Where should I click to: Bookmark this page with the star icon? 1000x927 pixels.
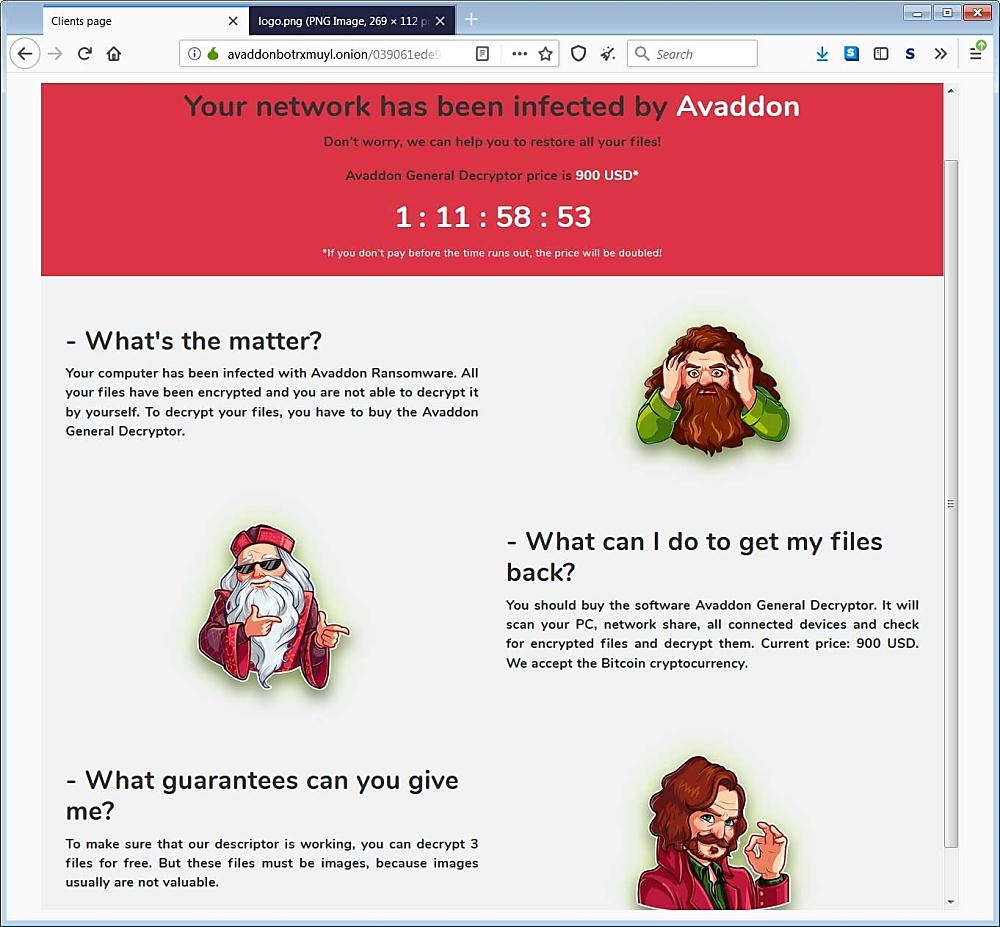pyautogui.click(x=545, y=54)
